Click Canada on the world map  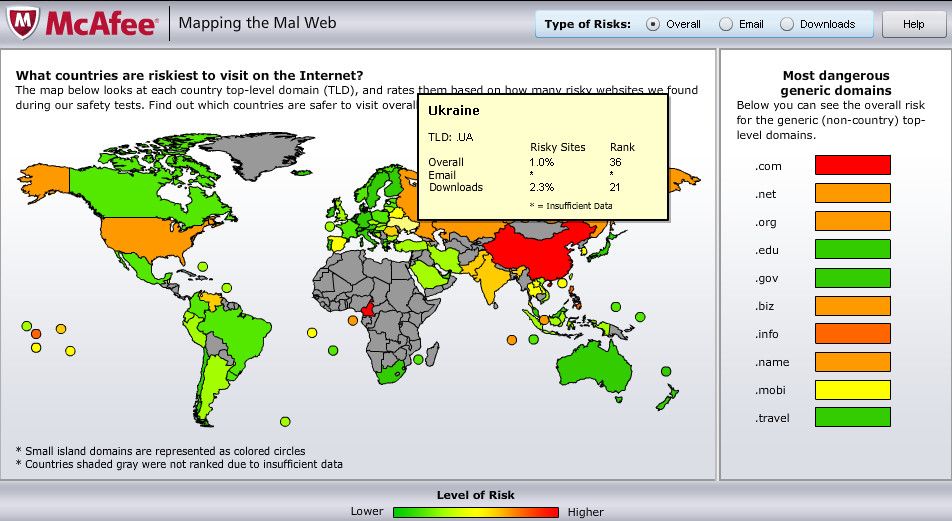point(131,191)
